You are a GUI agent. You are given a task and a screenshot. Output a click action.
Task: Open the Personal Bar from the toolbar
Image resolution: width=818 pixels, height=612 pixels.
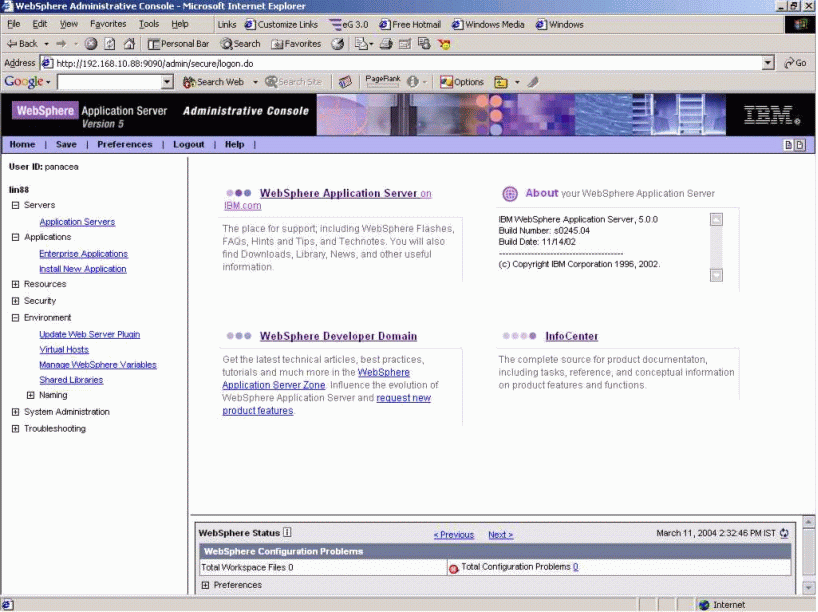coord(178,44)
